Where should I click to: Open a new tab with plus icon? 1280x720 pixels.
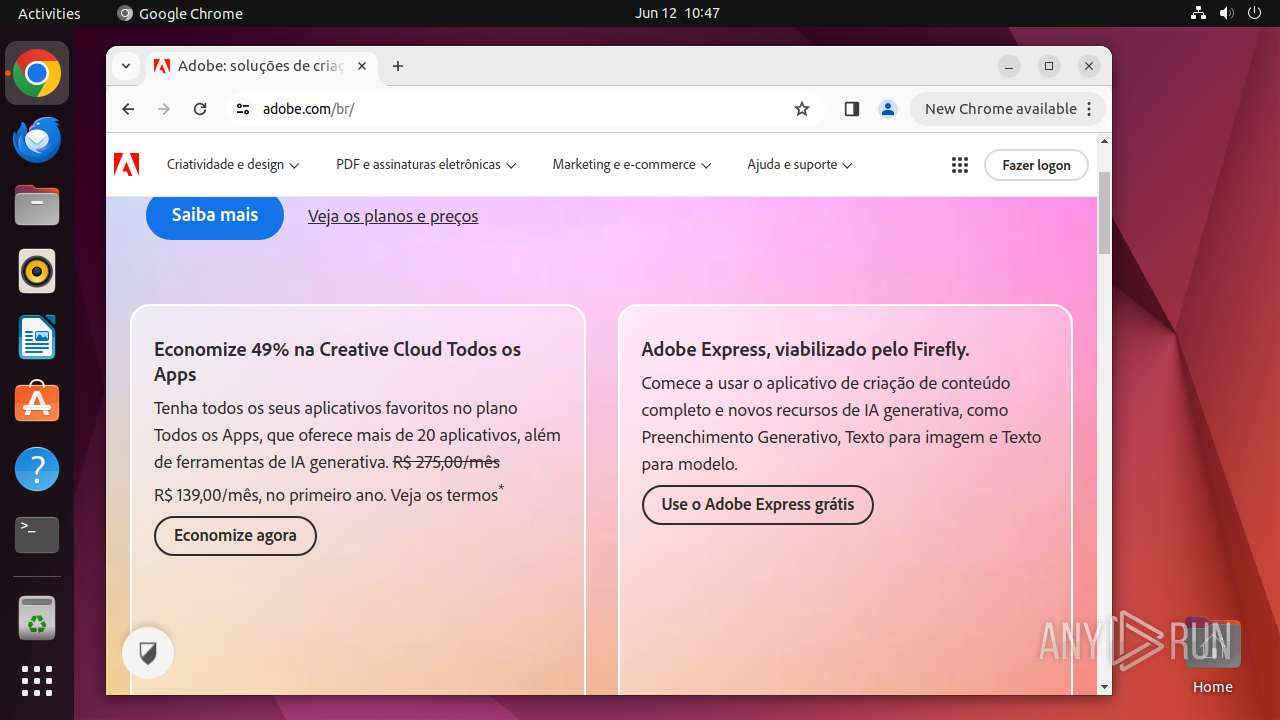pos(398,66)
